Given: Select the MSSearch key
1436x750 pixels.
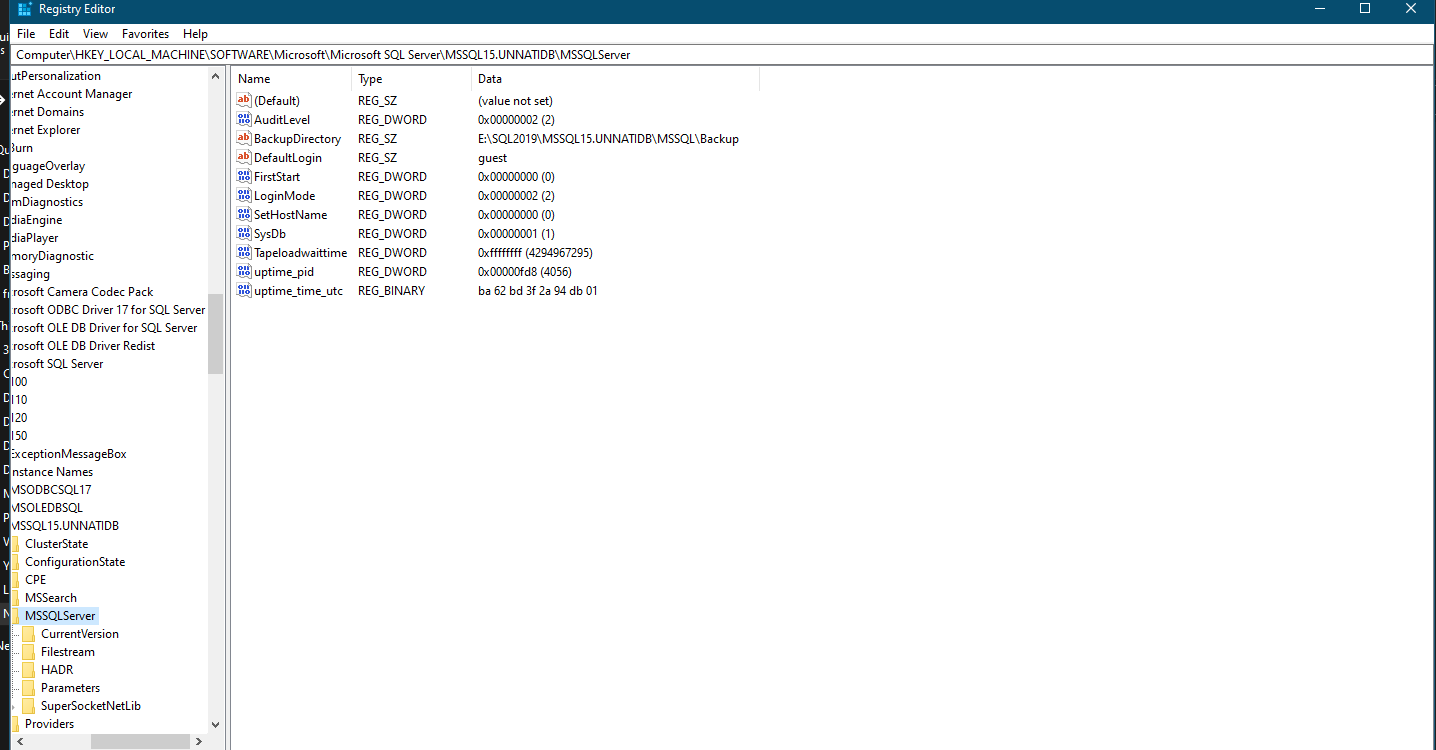Looking at the screenshot, I should [x=50, y=598].
